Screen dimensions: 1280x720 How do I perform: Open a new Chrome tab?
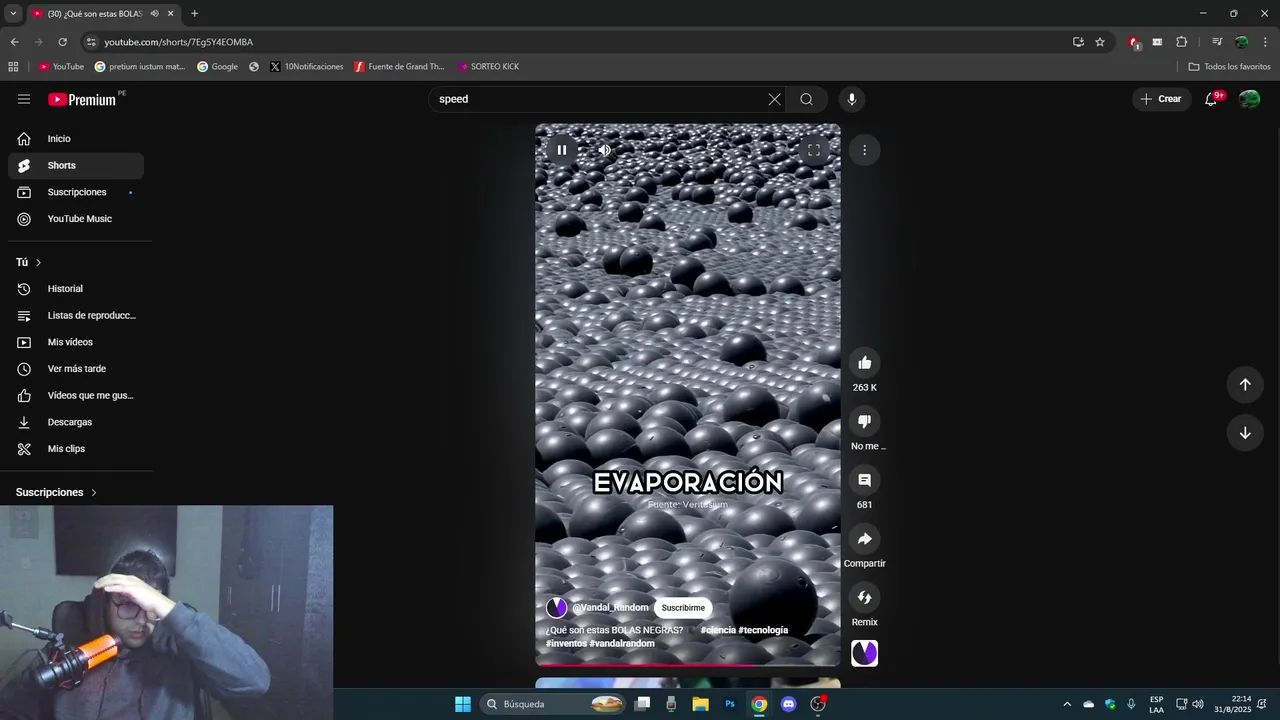(194, 14)
